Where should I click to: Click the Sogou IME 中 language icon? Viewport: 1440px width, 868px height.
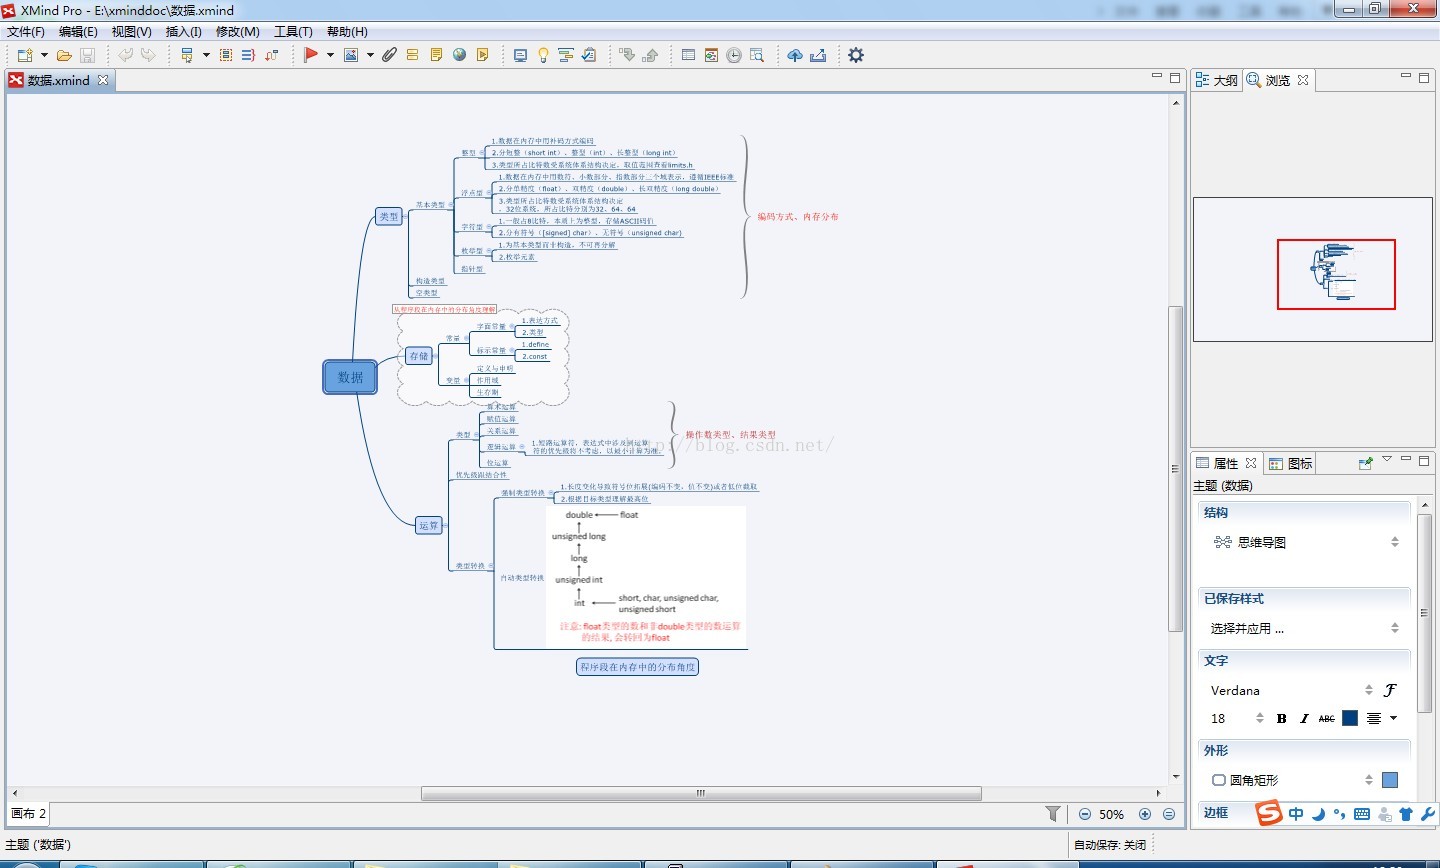[1296, 814]
